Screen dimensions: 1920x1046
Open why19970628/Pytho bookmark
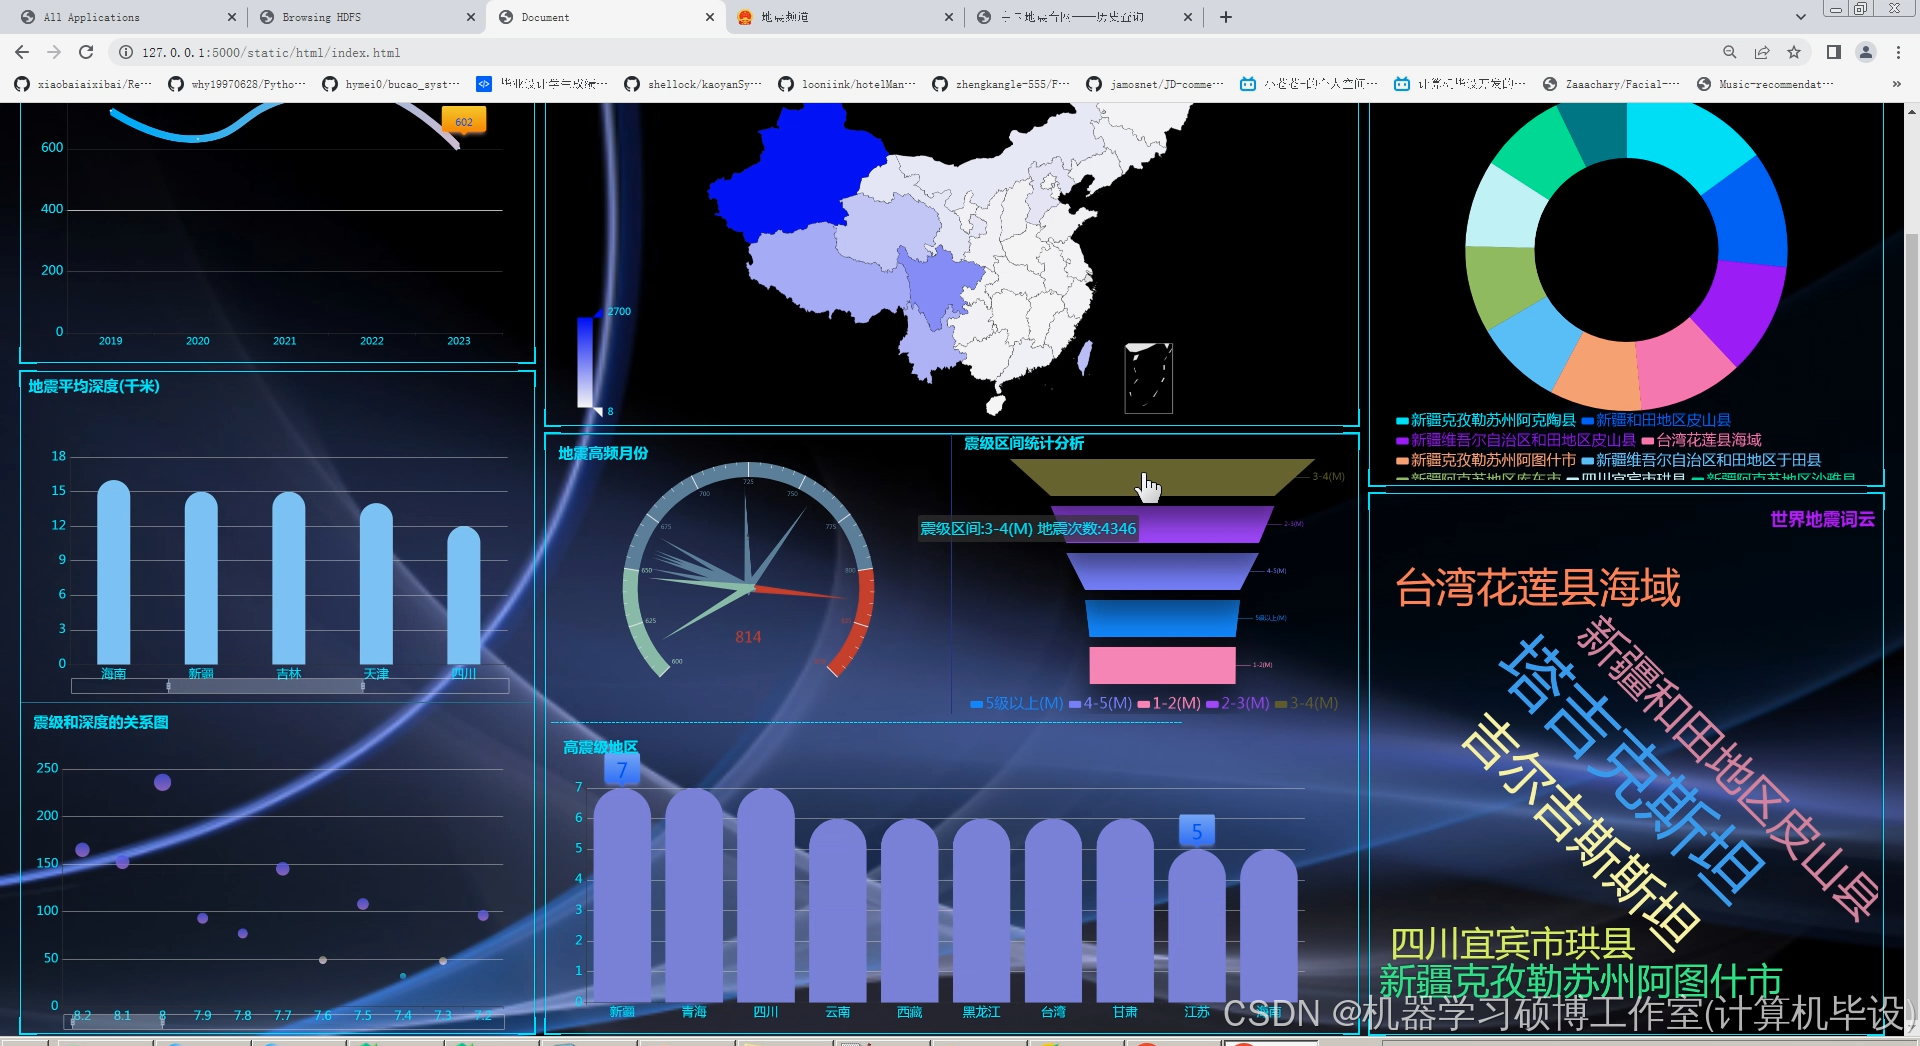(237, 84)
